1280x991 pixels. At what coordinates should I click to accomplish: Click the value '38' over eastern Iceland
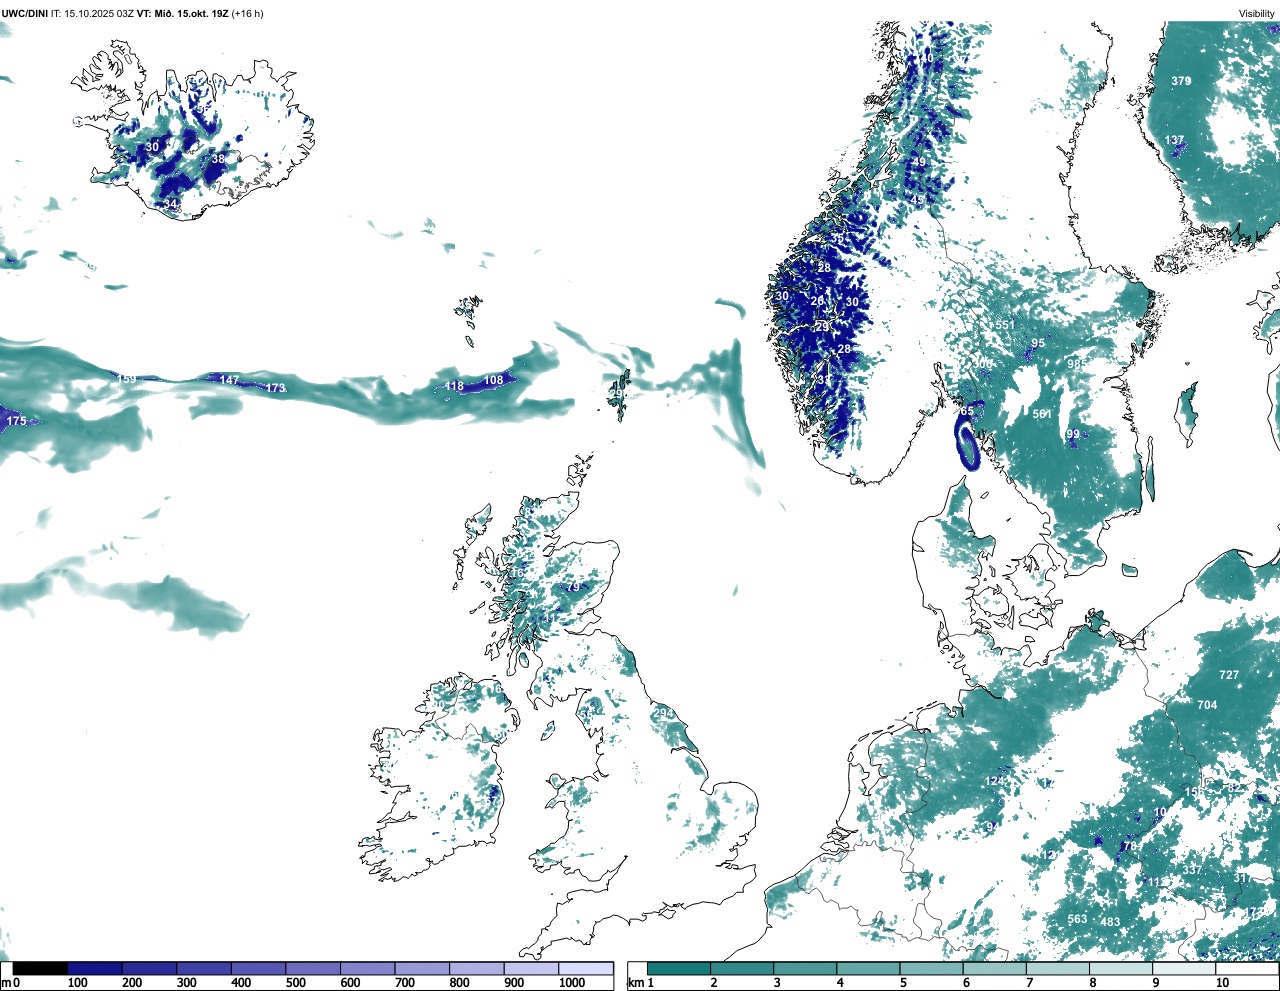[218, 159]
